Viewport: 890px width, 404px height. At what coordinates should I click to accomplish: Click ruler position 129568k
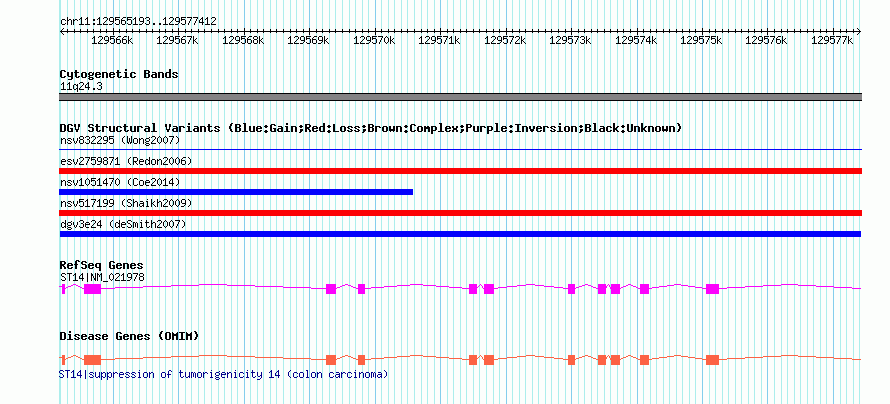243,40
